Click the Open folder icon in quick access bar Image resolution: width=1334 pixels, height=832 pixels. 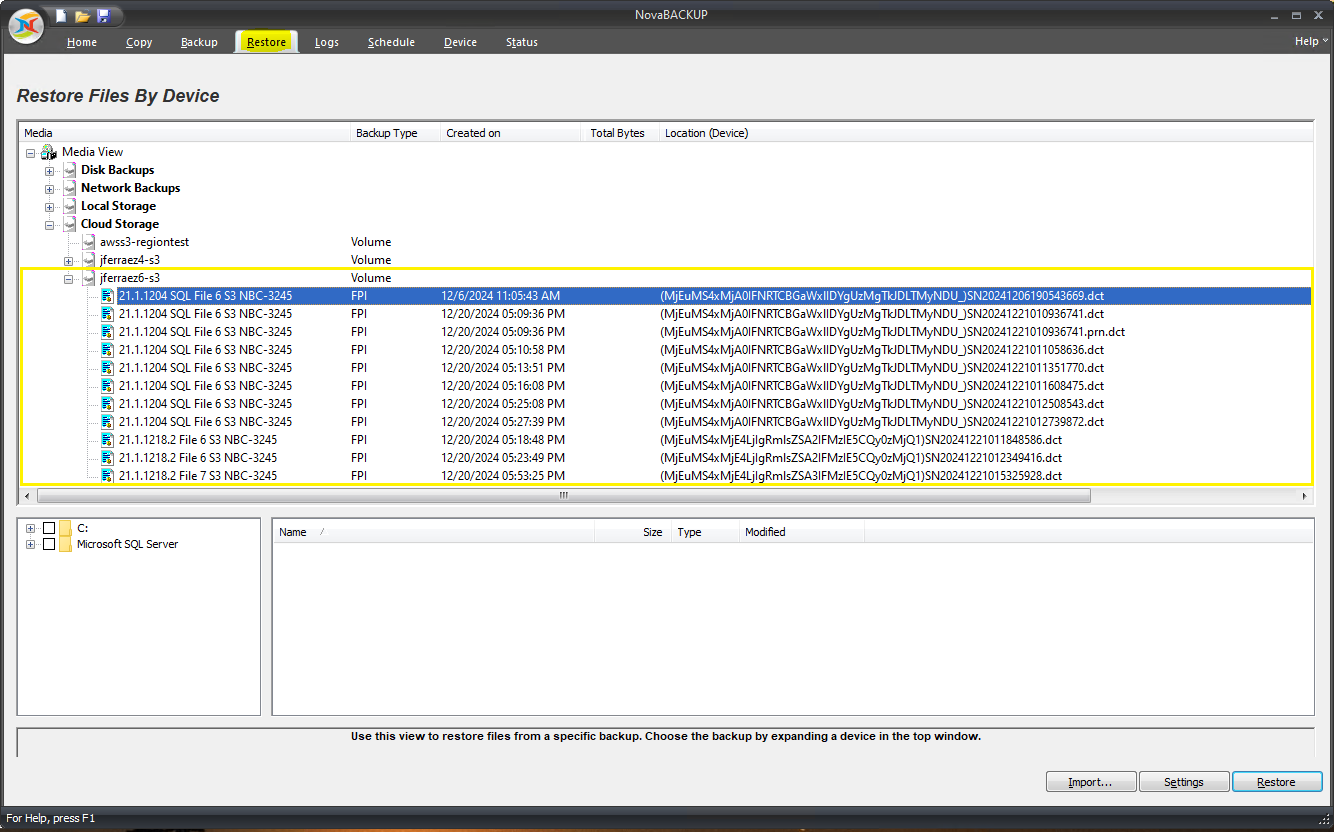tap(83, 15)
